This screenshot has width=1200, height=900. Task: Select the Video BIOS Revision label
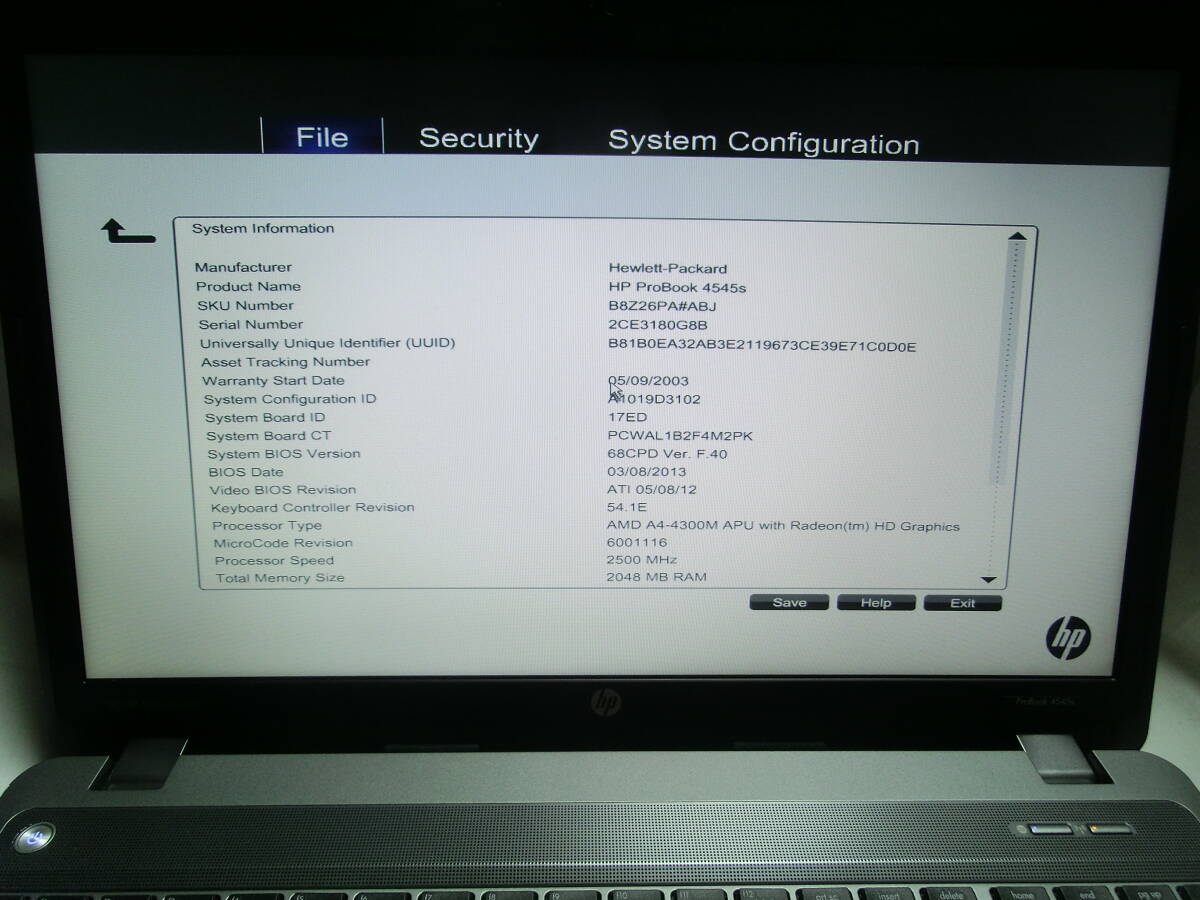point(283,490)
